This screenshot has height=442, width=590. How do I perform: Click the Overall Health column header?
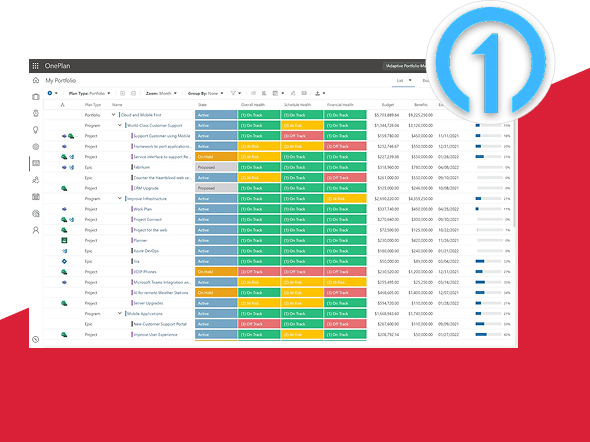coord(253,105)
